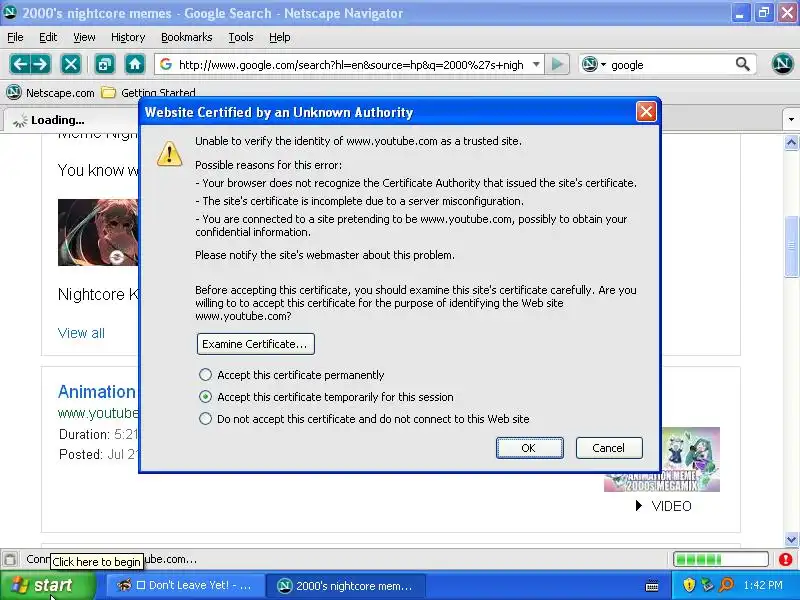
Task: Click the Examine Certificate button
Action: point(256,344)
